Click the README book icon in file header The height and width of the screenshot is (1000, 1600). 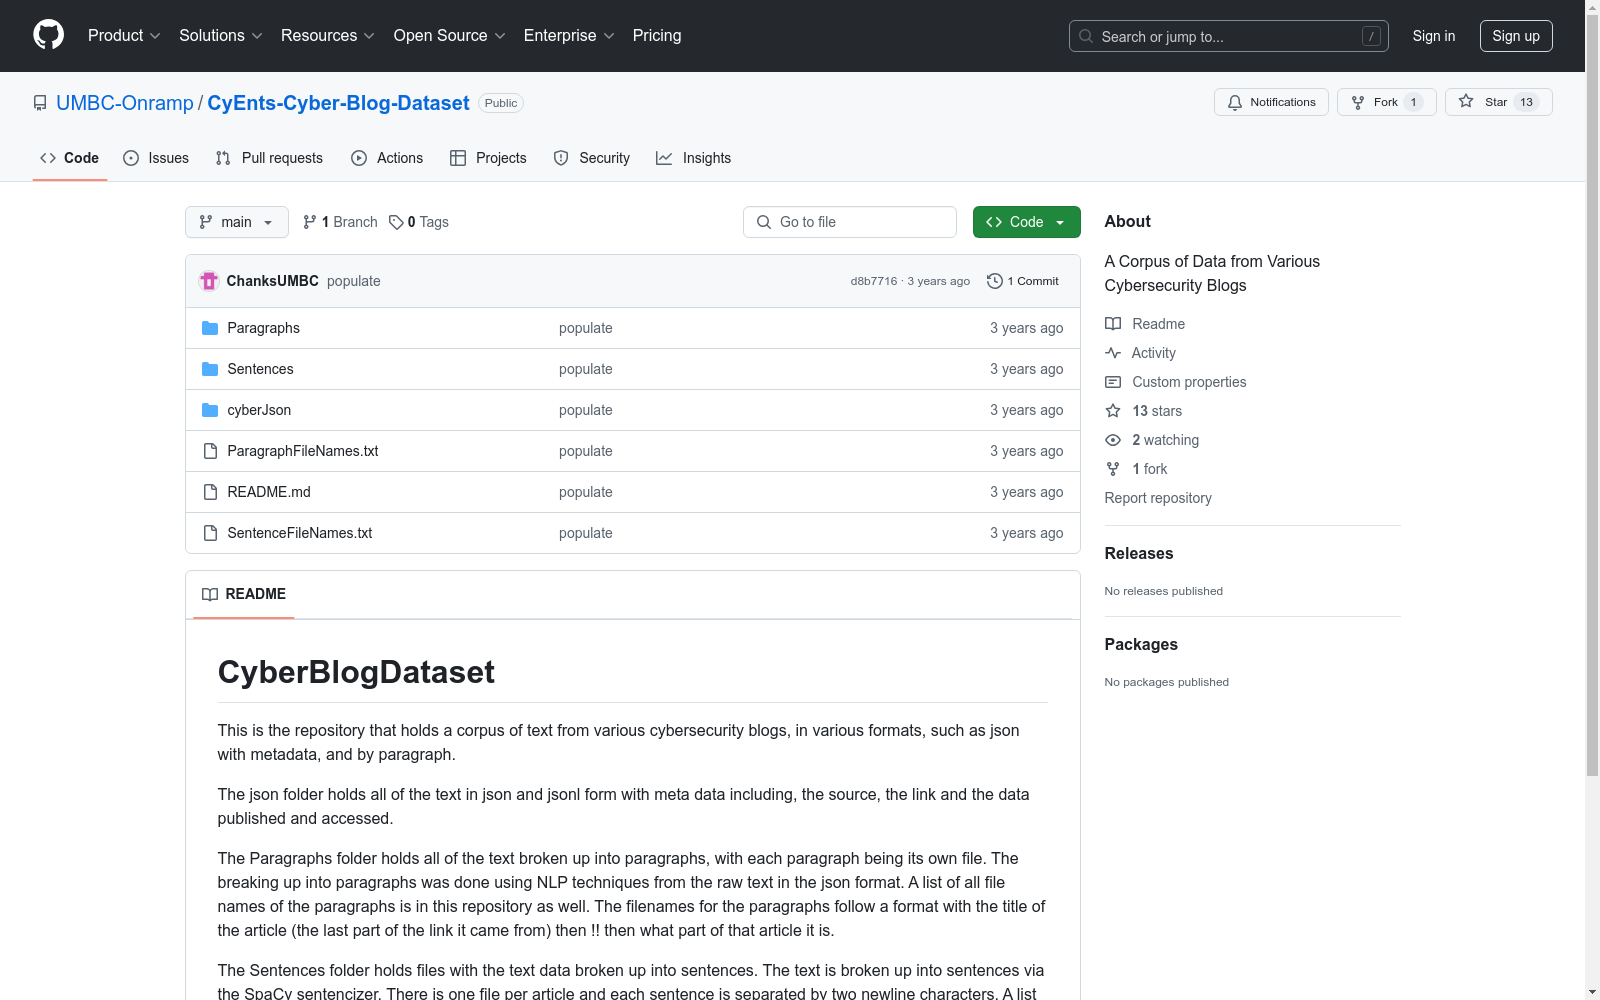(x=210, y=594)
